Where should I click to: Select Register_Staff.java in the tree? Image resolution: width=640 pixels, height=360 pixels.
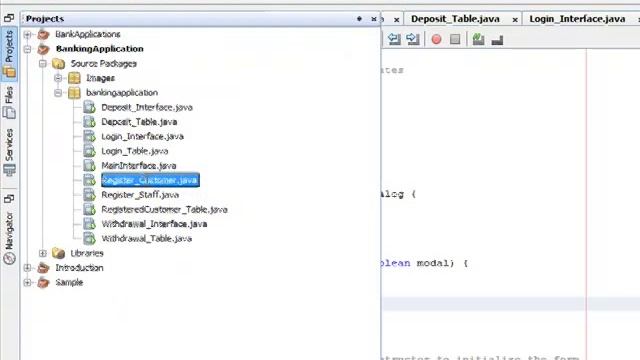click(140, 195)
